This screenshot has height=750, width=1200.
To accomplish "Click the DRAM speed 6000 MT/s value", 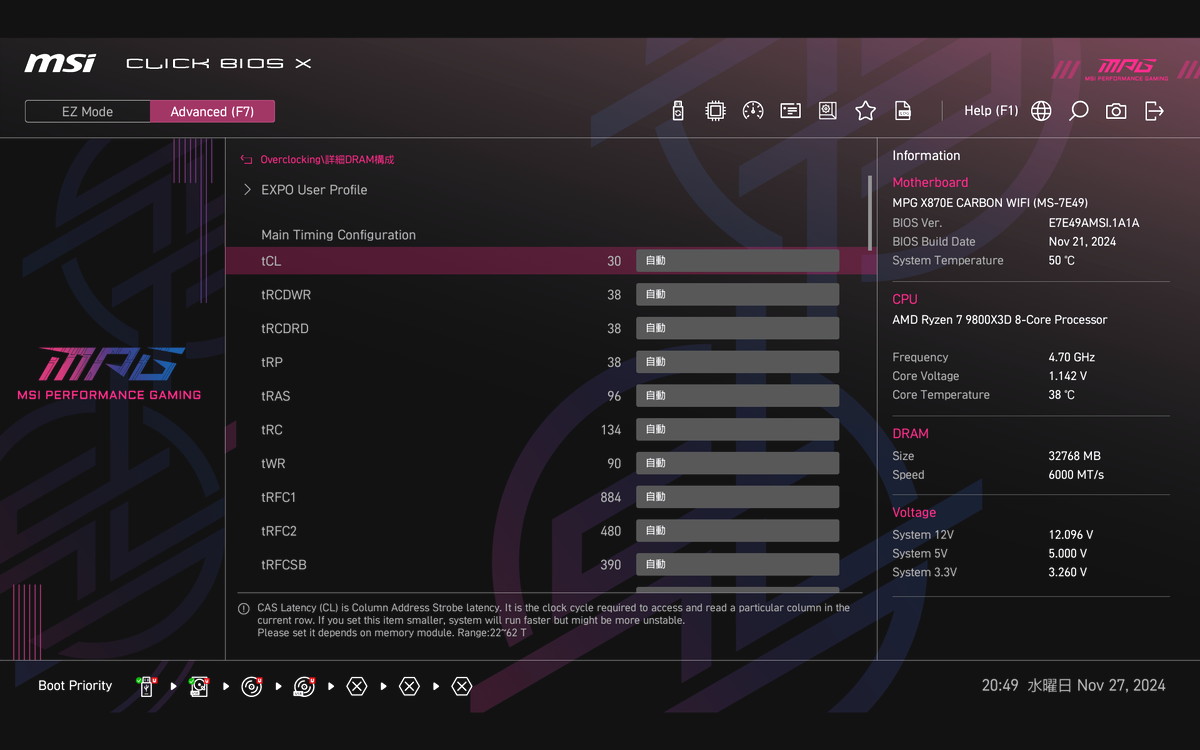I will (x=1076, y=475).
